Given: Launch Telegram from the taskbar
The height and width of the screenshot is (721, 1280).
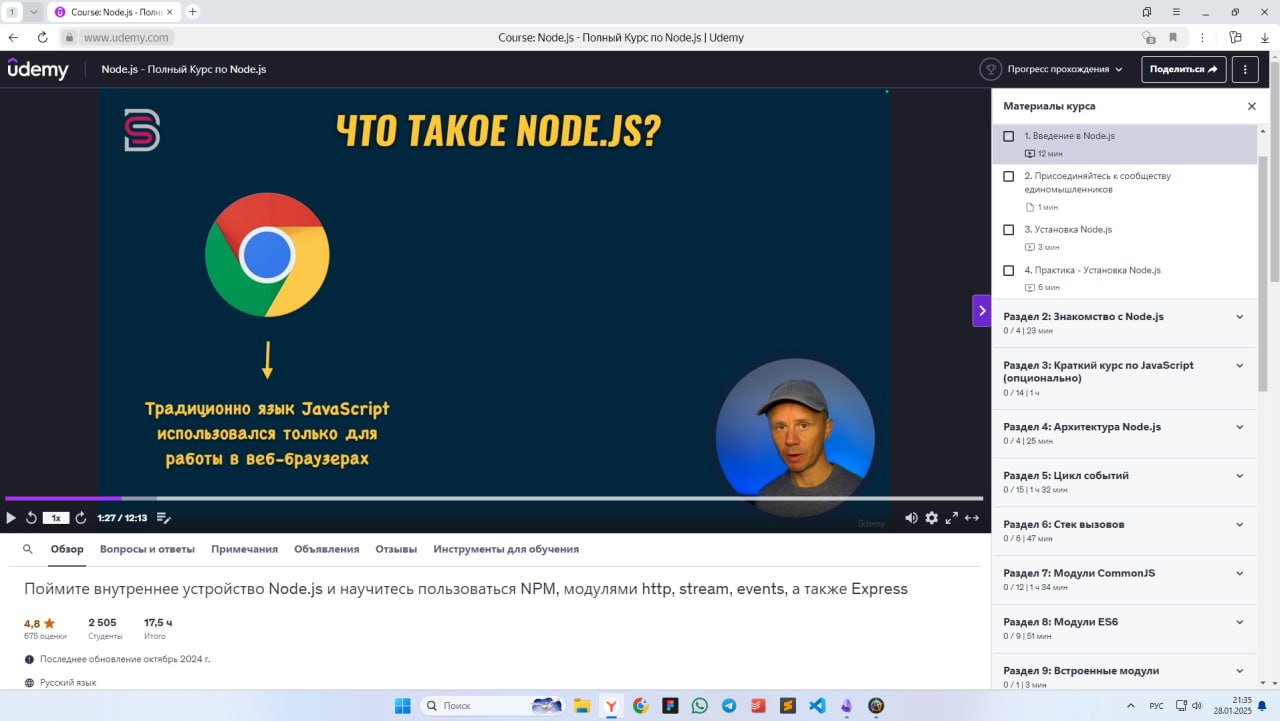Looking at the screenshot, I should point(729,705).
